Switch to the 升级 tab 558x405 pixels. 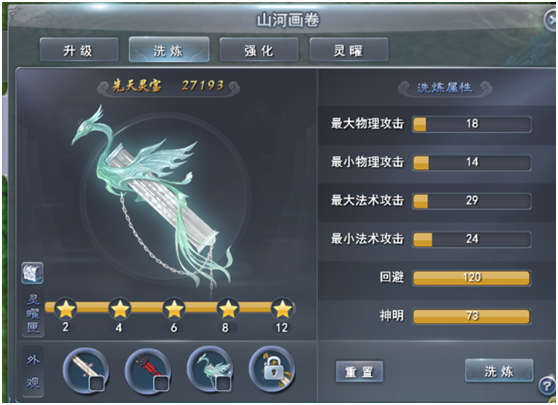pos(79,50)
